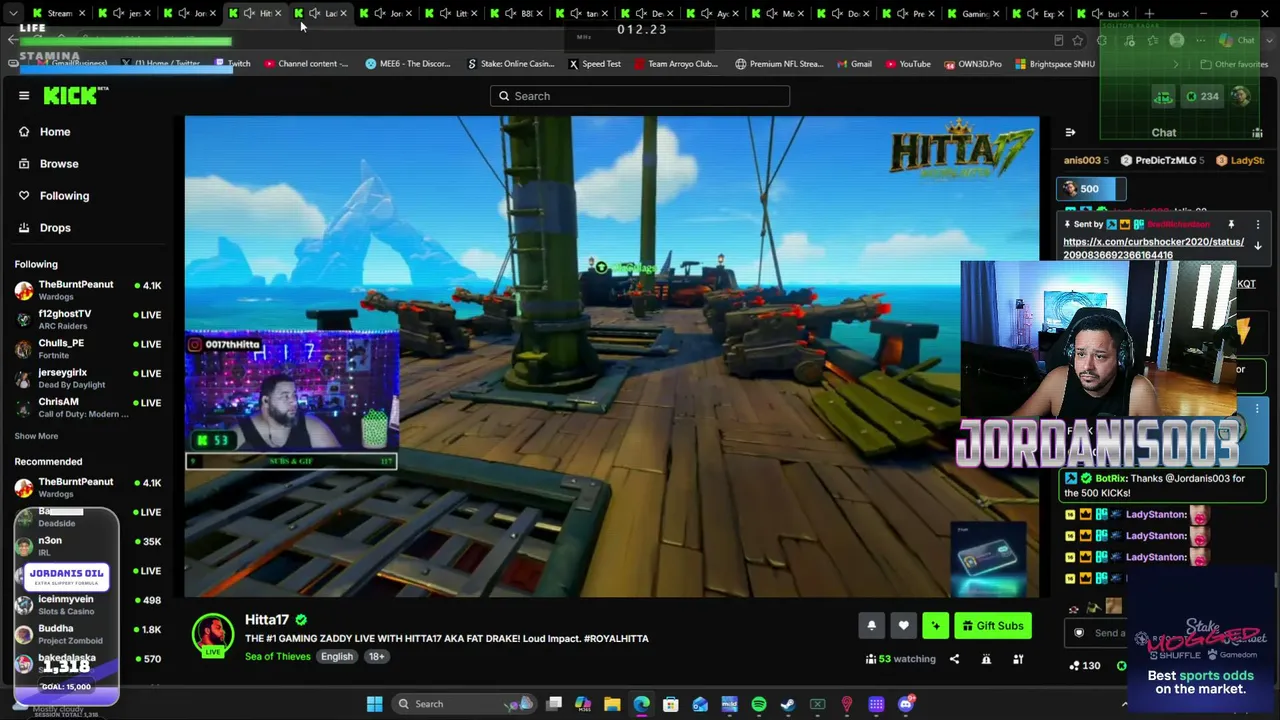Open Buddha recommended channel
The height and width of the screenshot is (720, 1280).
click(x=88, y=634)
